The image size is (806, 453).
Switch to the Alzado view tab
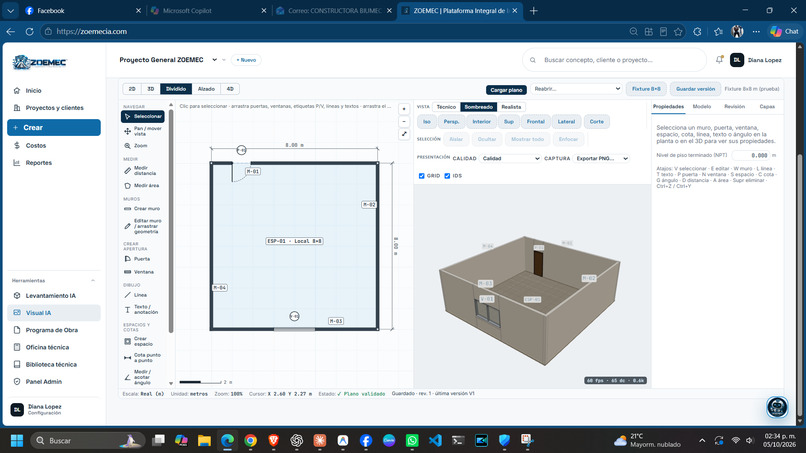coord(206,89)
